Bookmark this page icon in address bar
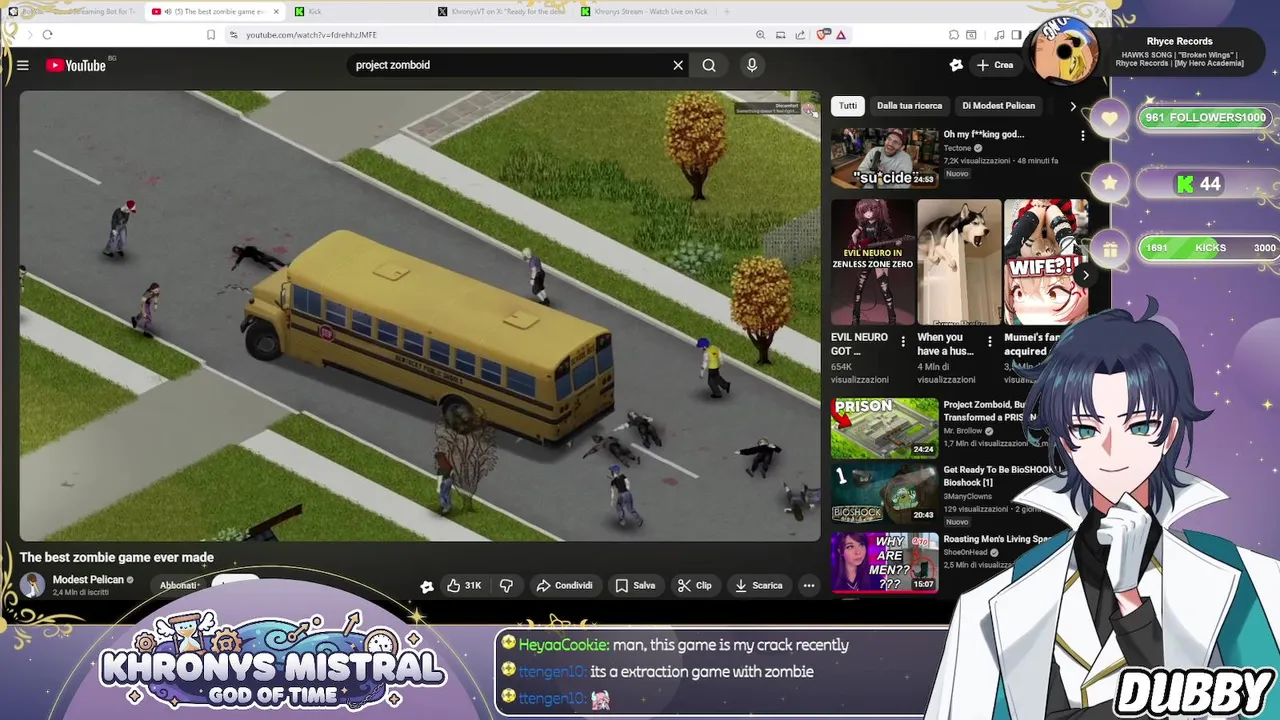The height and width of the screenshot is (720, 1280). [211, 35]
